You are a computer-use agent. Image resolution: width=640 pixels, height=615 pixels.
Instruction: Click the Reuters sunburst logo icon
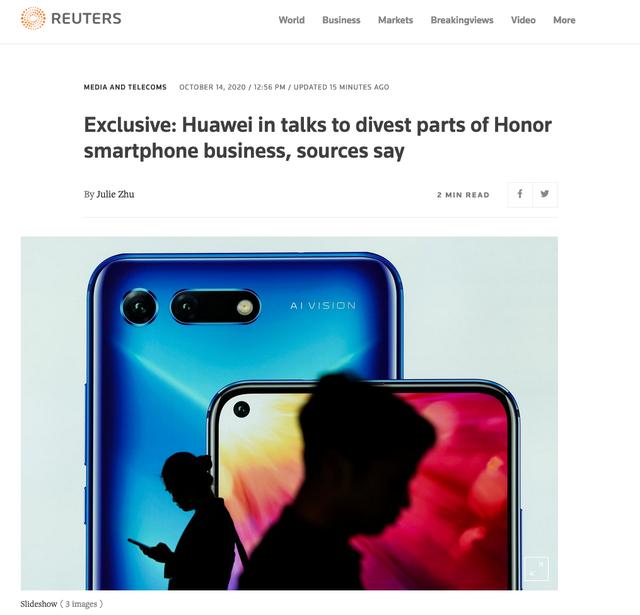33,18
